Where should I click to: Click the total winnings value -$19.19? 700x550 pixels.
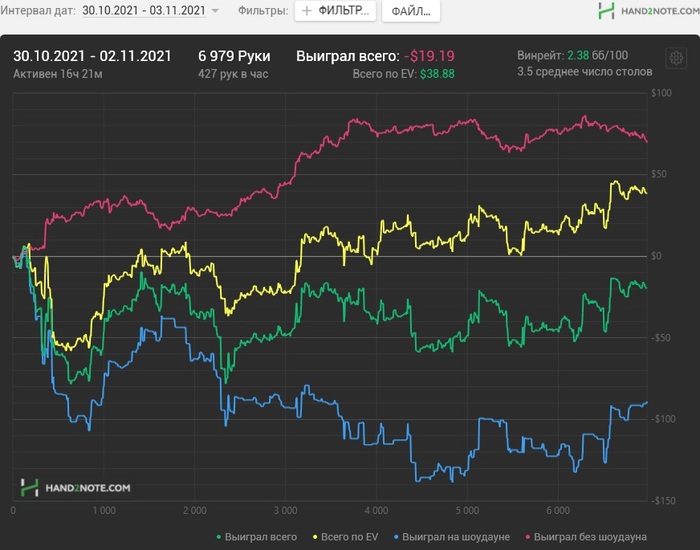(x=430, y=56)
